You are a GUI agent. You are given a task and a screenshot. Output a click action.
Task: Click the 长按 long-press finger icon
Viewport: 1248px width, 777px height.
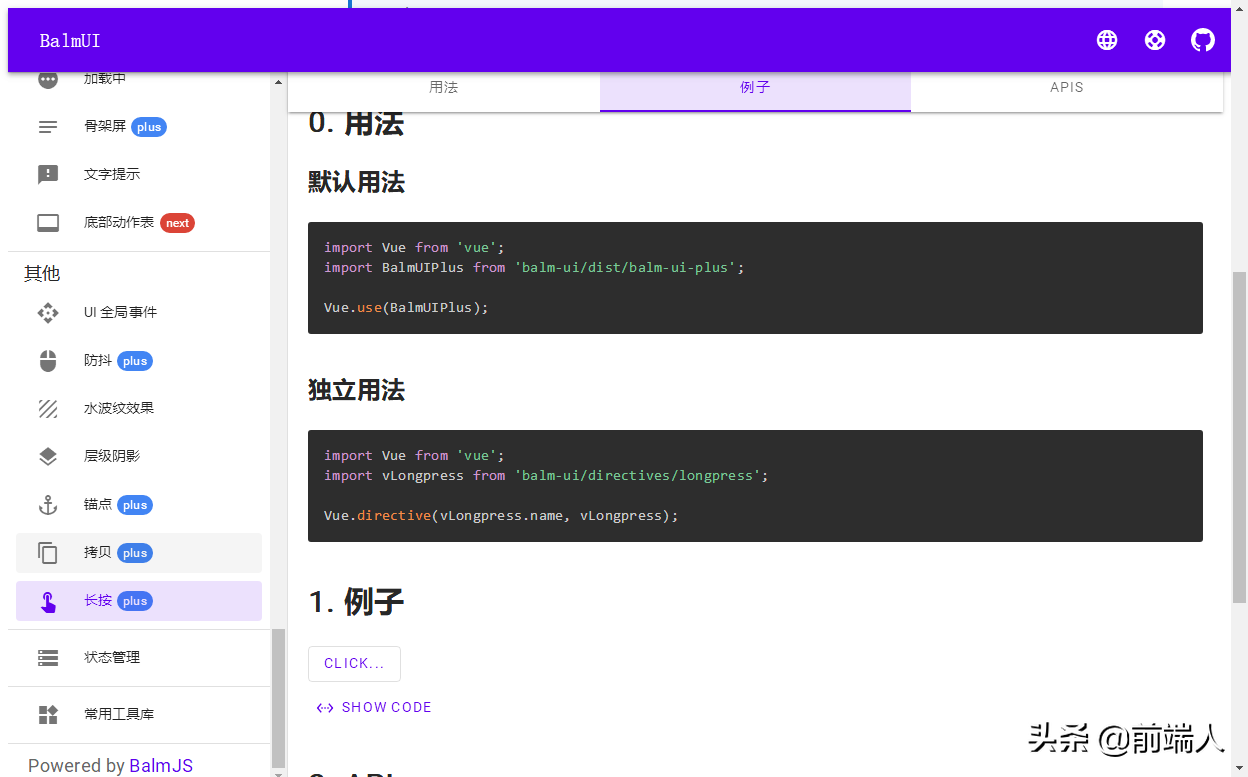click(x=47, y=601)
